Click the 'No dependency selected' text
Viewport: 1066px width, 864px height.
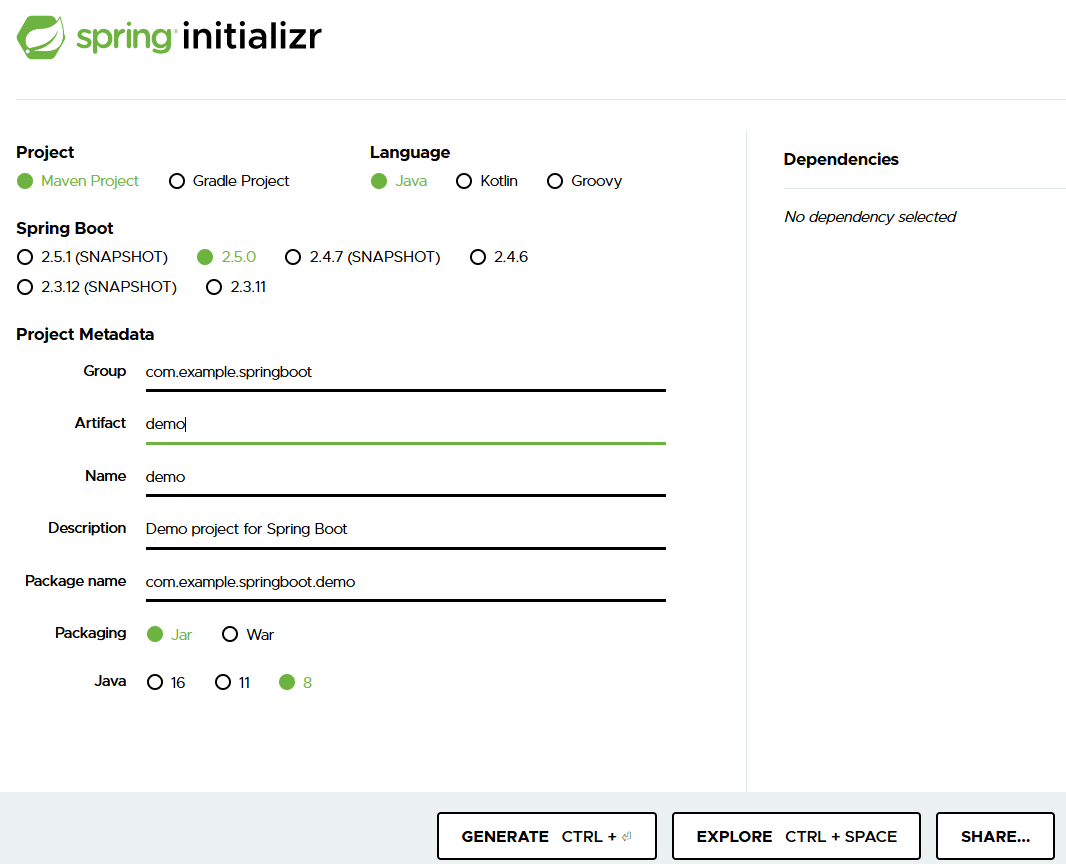click(x=870, y=217)
